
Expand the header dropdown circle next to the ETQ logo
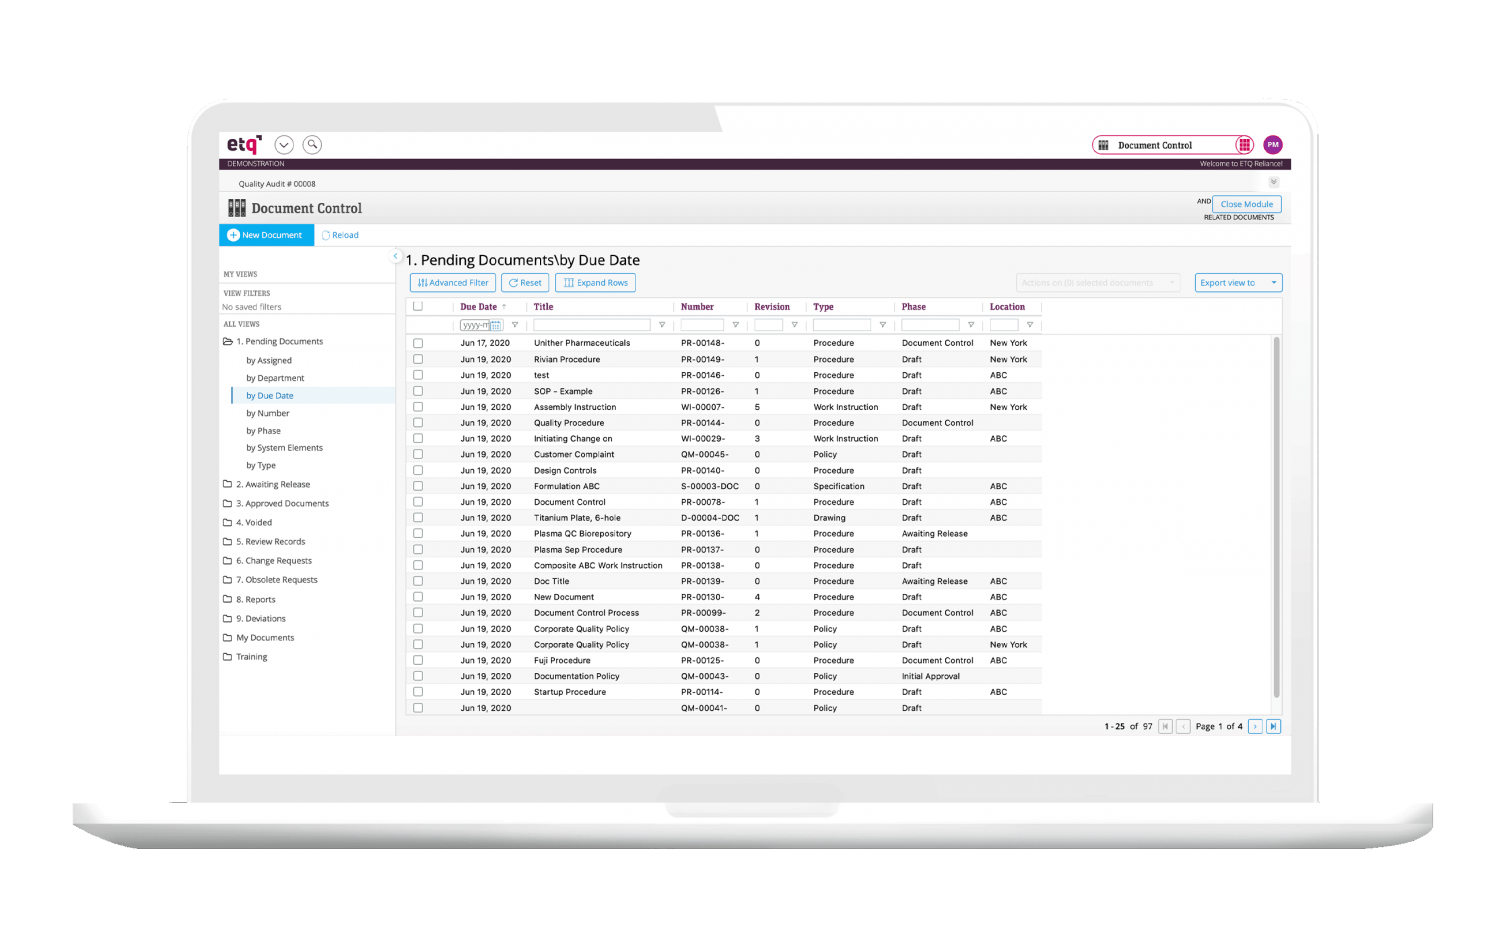click(284, 145)
